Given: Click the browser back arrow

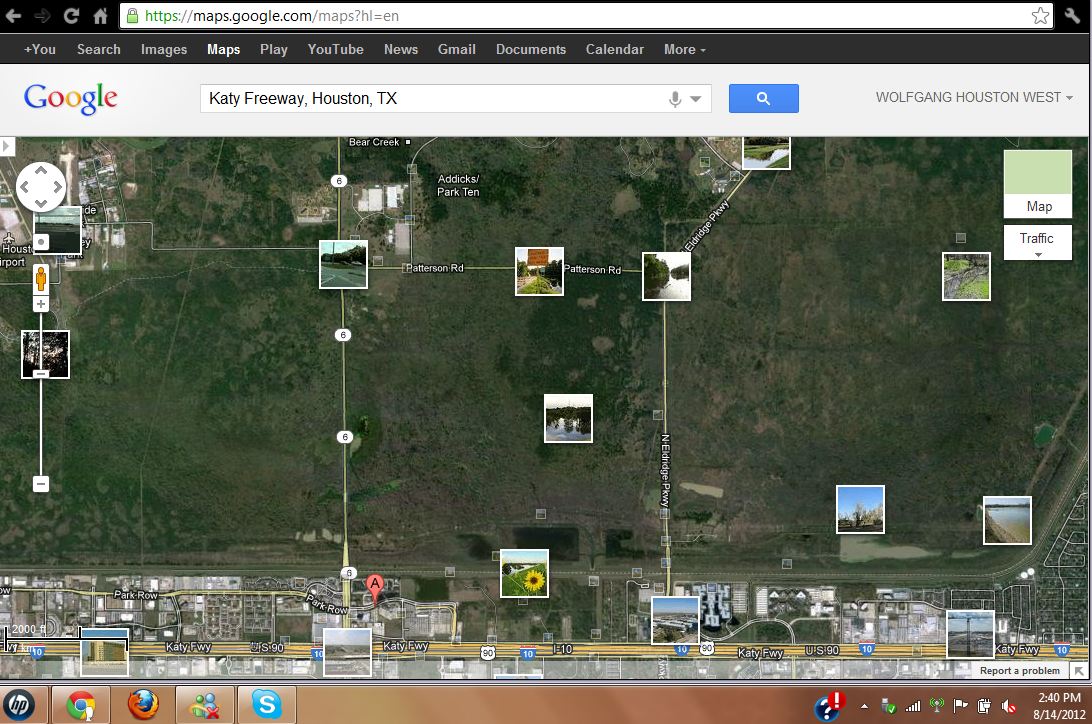Looking at the screenshot, I should point(13,15).
